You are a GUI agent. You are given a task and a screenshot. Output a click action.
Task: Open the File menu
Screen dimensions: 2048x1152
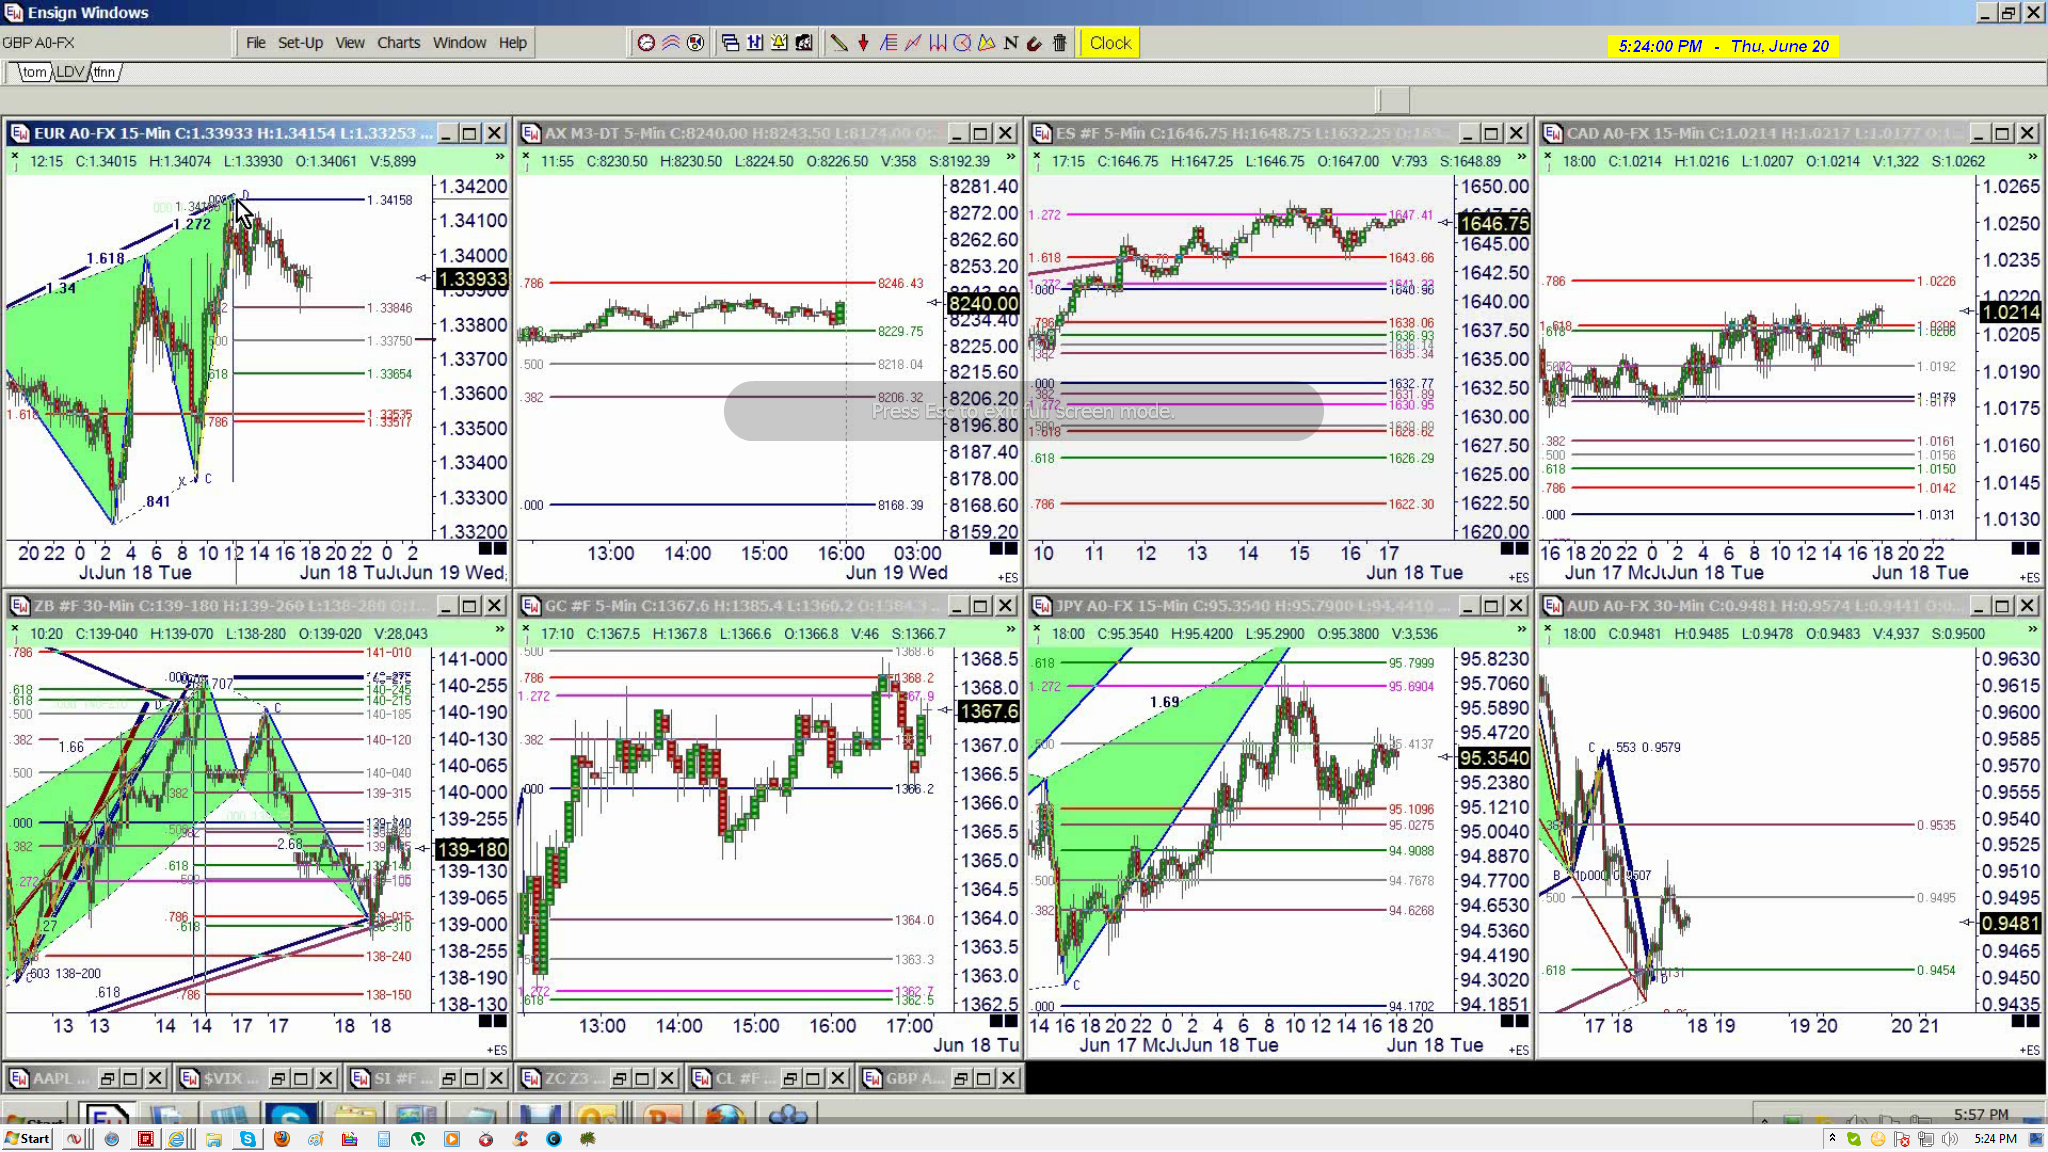(256, 43)
